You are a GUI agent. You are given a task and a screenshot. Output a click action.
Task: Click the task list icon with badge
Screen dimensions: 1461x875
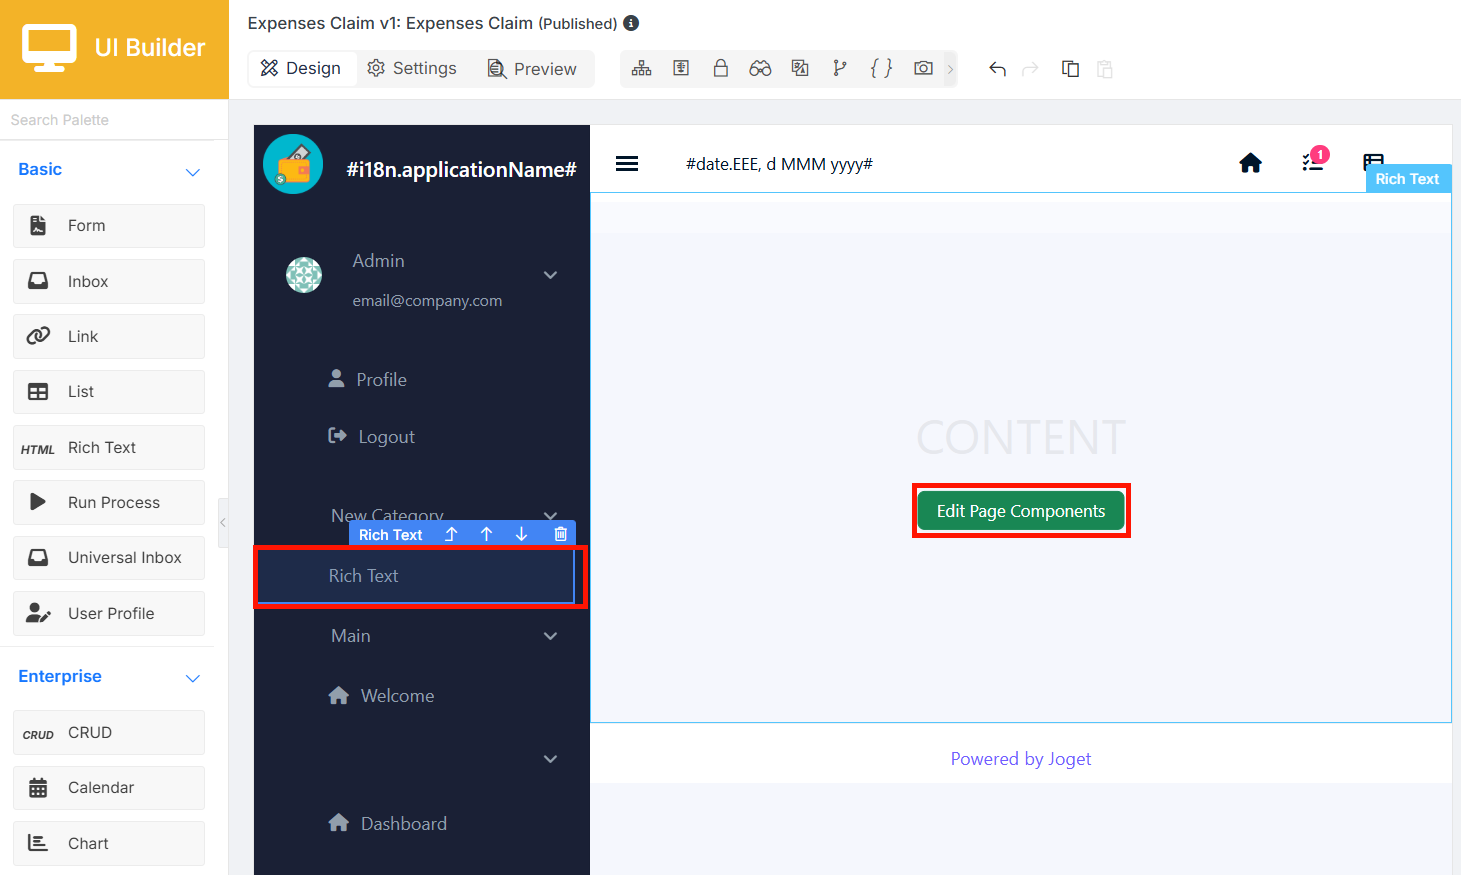point(1314,161)
